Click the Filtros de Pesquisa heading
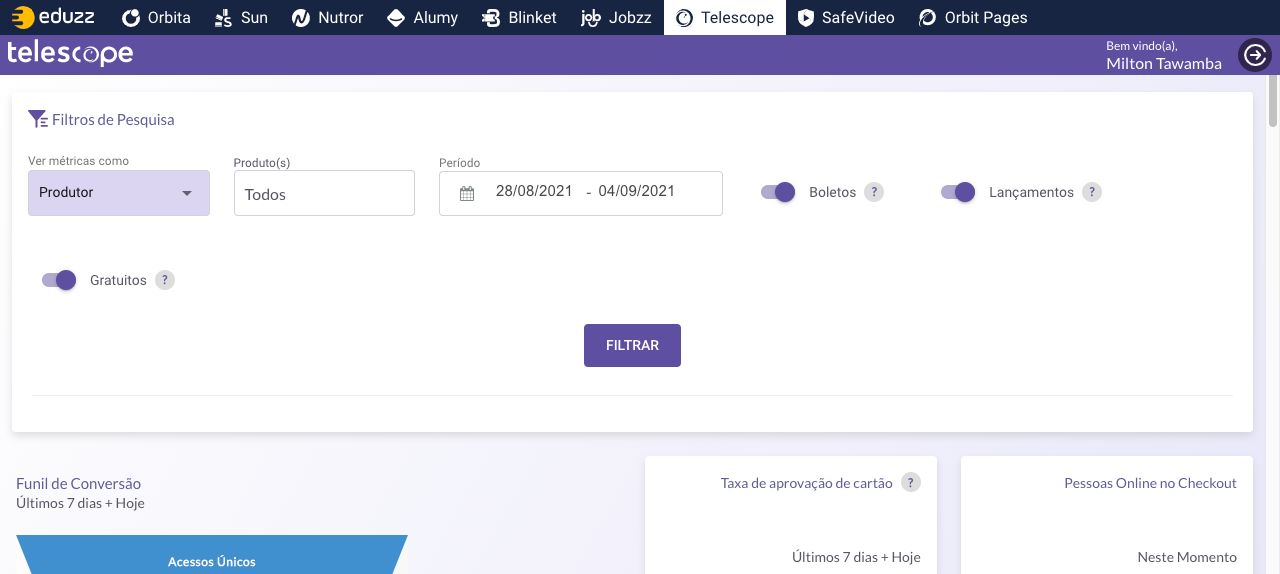Viewport: 1280px width, 574px height. click(x=113, y=120)
